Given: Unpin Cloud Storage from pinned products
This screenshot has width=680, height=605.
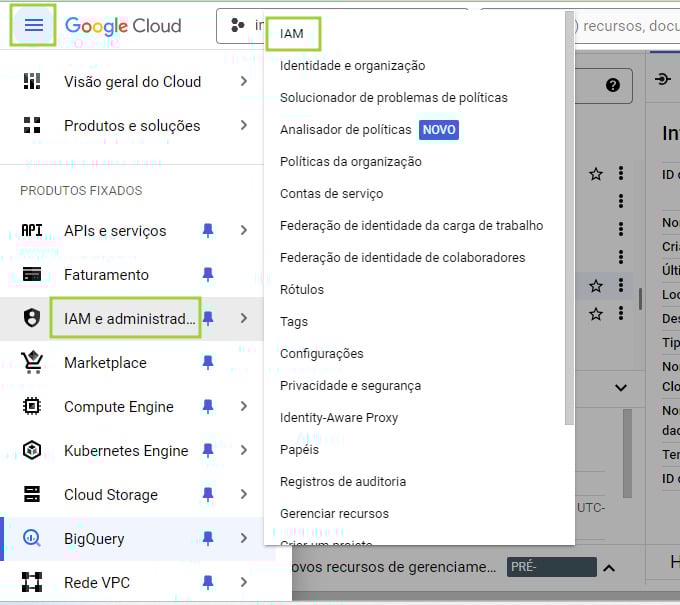Looking at the screenshot, I should point(208,494).
